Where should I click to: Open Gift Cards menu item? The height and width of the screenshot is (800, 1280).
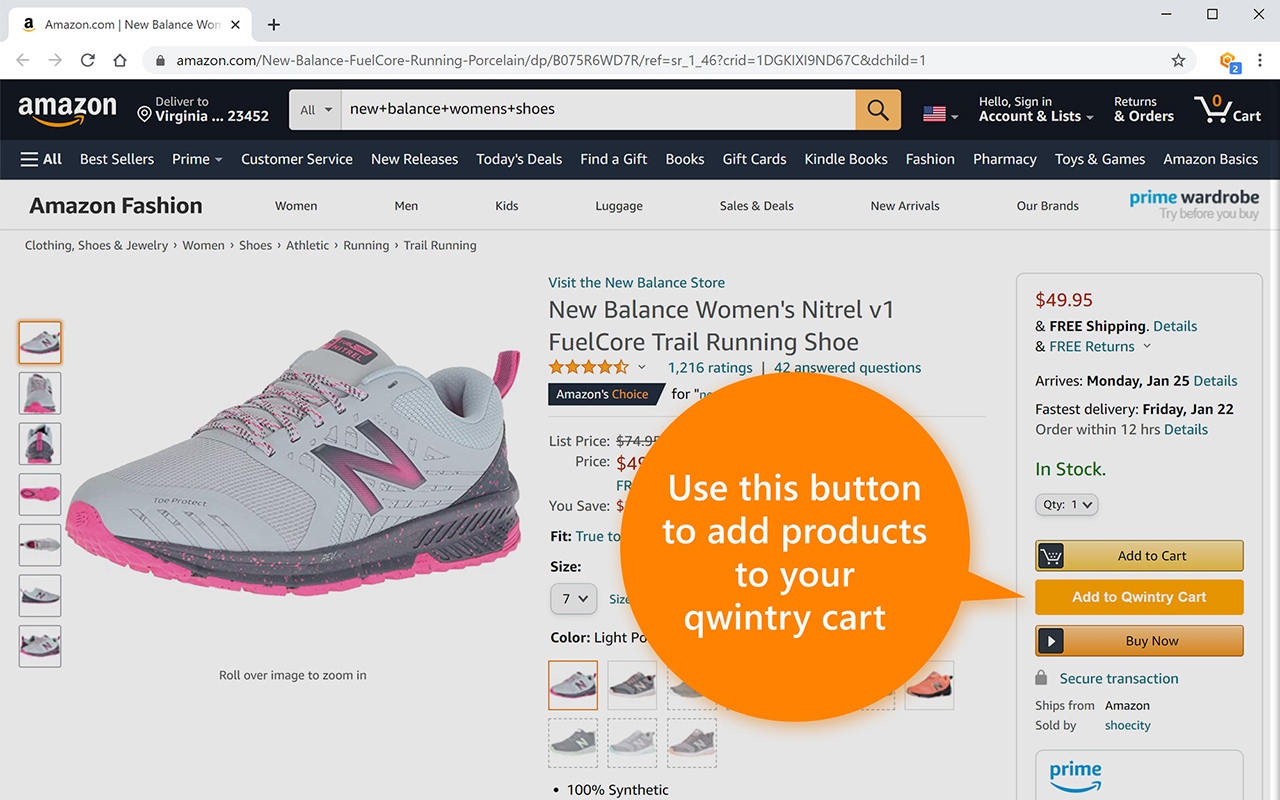754,159
